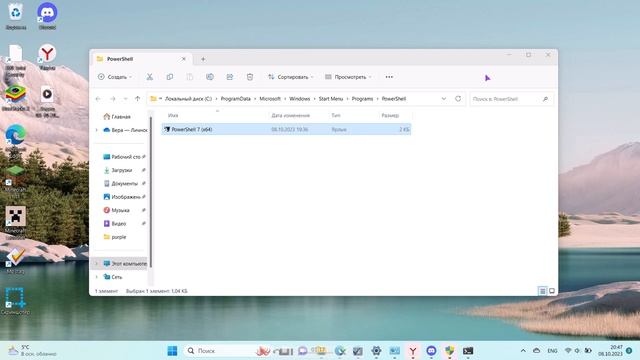Expand Сеть in navigation pane
640x360 pixels.
click(97, 277)
